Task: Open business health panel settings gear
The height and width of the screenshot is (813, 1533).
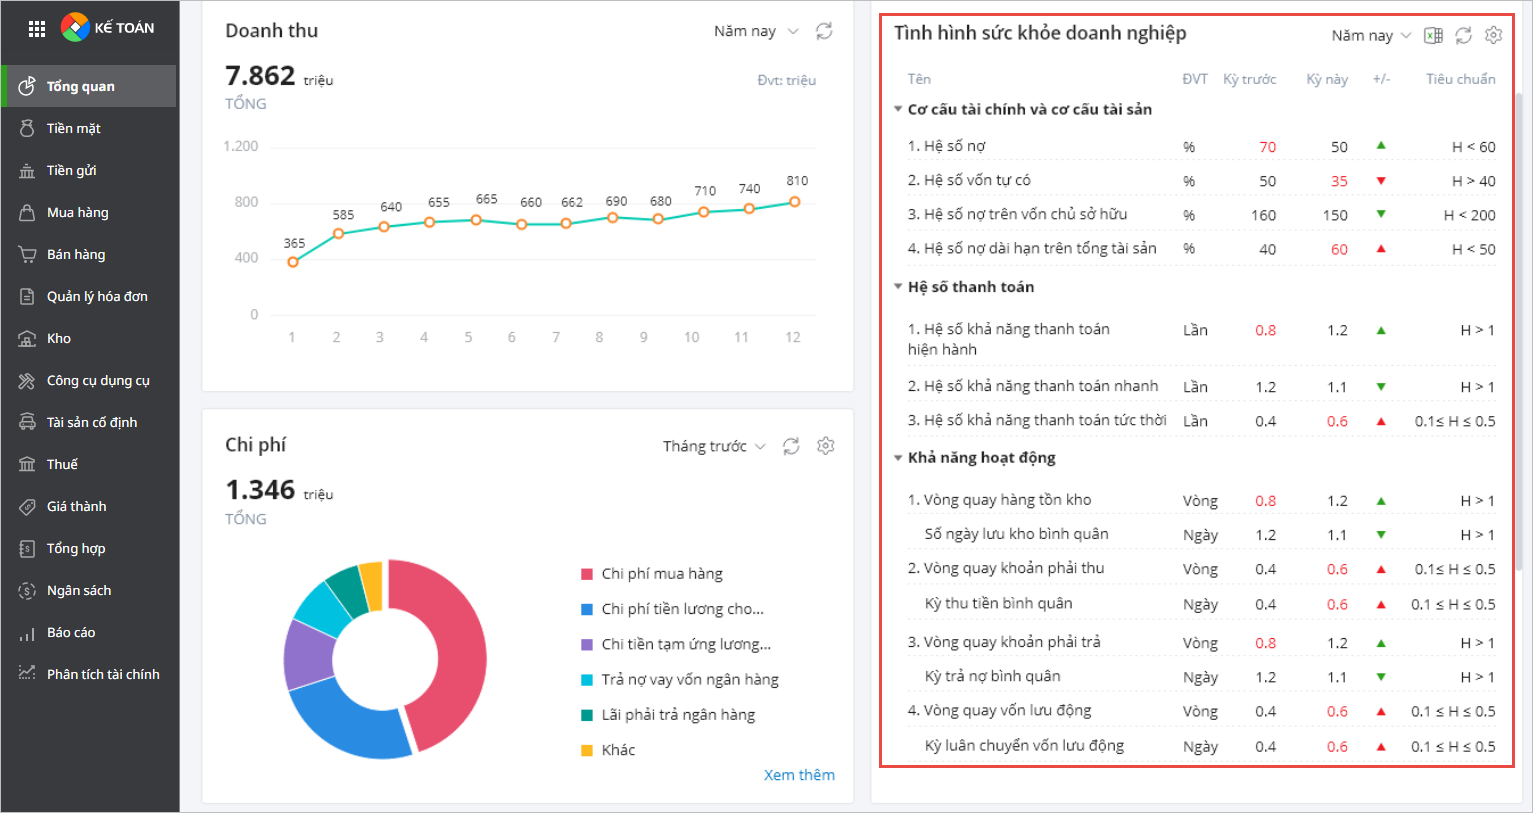Action: [1493, 35]
